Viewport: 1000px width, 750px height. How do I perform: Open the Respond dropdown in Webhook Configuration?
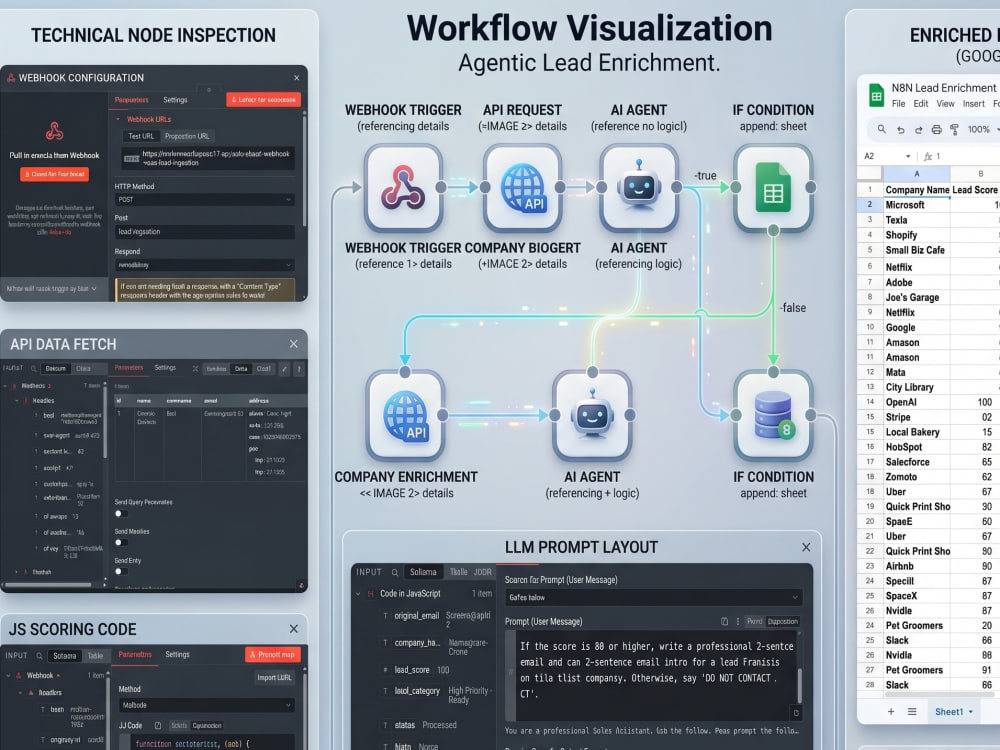click(205, 265)
